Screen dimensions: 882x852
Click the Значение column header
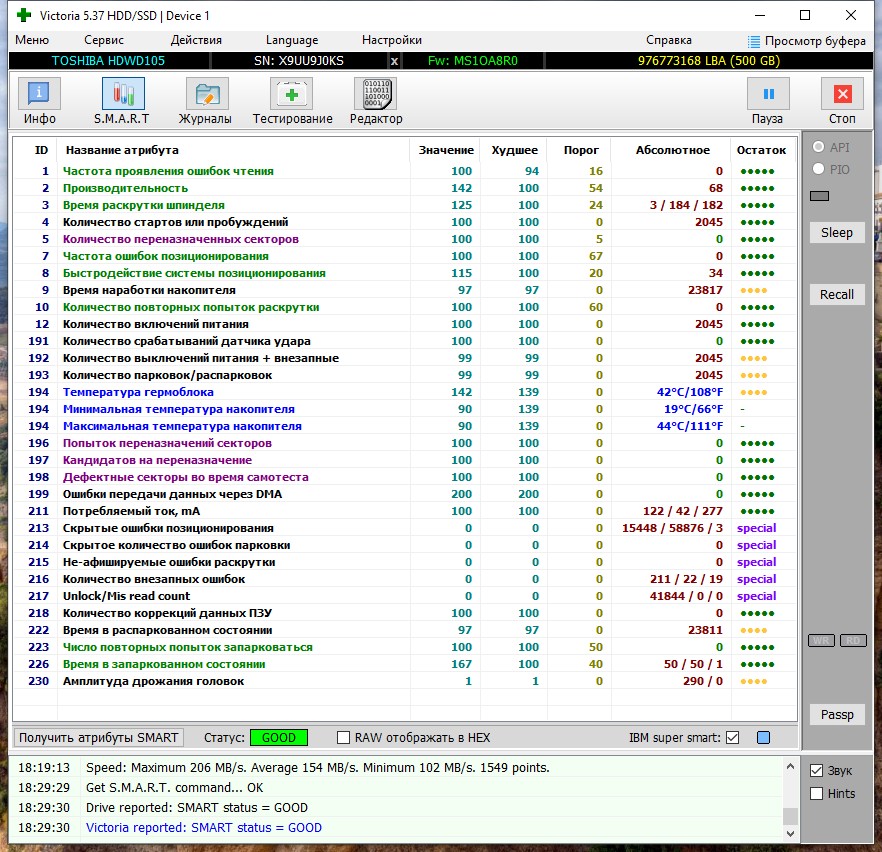pyautogui.click(x=446, y=150)
